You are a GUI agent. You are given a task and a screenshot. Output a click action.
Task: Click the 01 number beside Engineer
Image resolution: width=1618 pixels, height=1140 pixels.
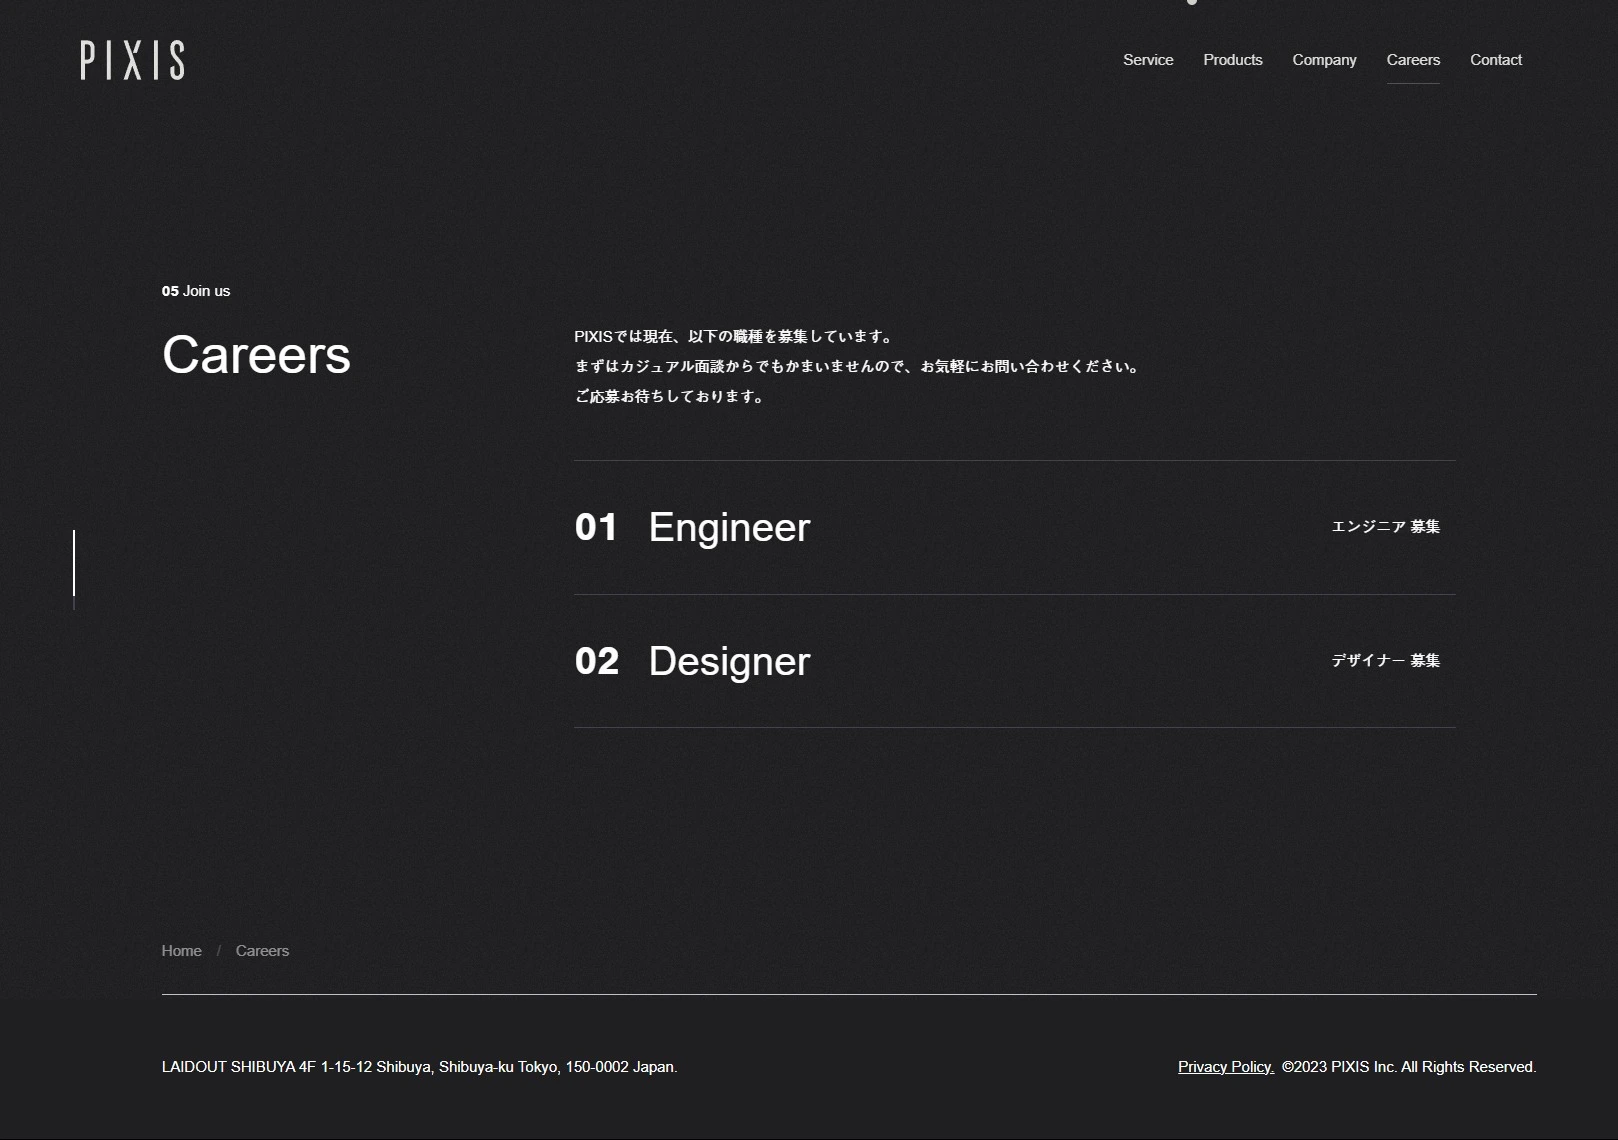point(596,527)
